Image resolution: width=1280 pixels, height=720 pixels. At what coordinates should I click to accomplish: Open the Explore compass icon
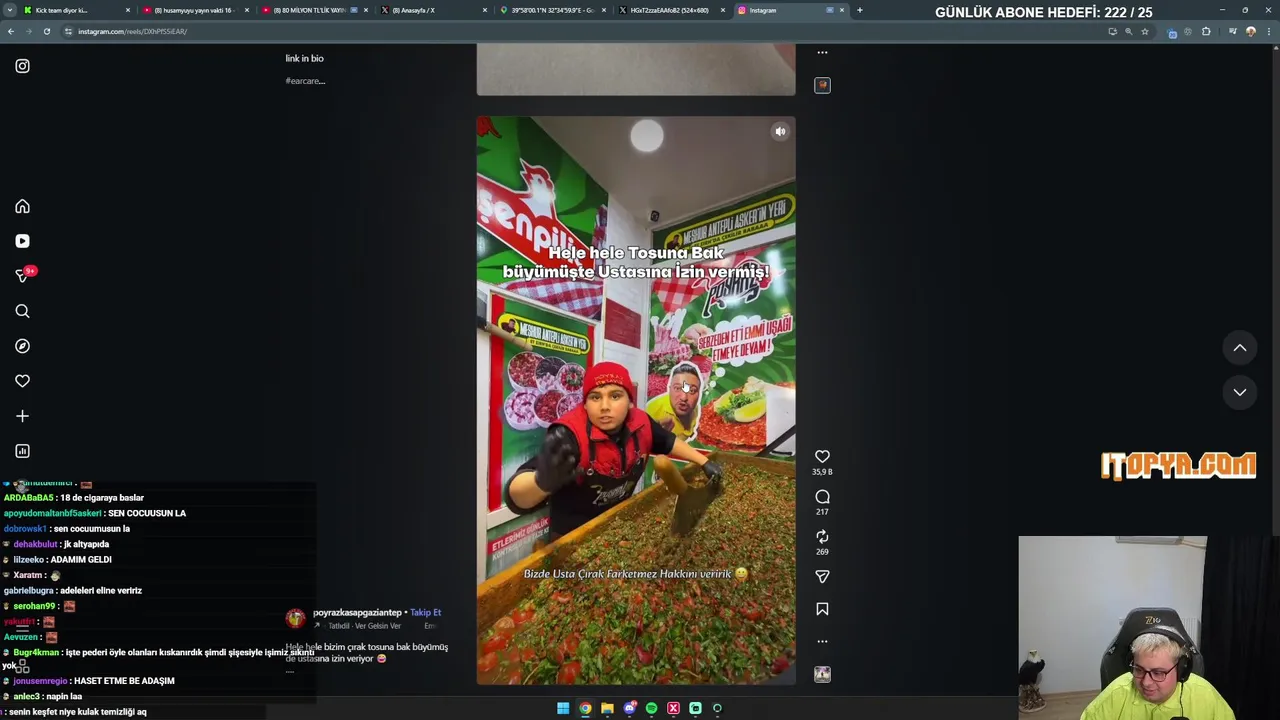pos(22,346)
